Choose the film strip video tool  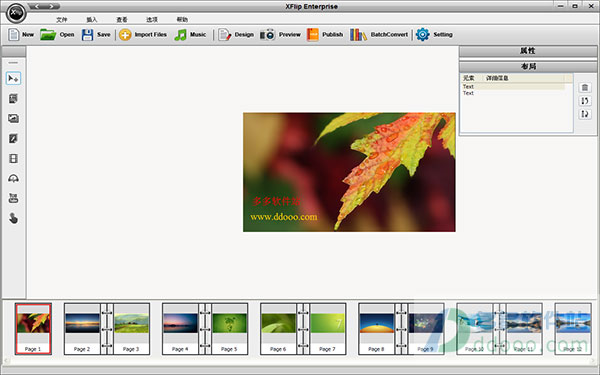(13, 158)
